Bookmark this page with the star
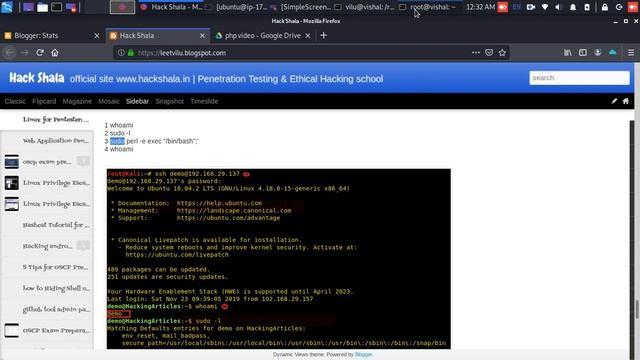The height and width of the screenshot is (360, 640). point(502,53)
